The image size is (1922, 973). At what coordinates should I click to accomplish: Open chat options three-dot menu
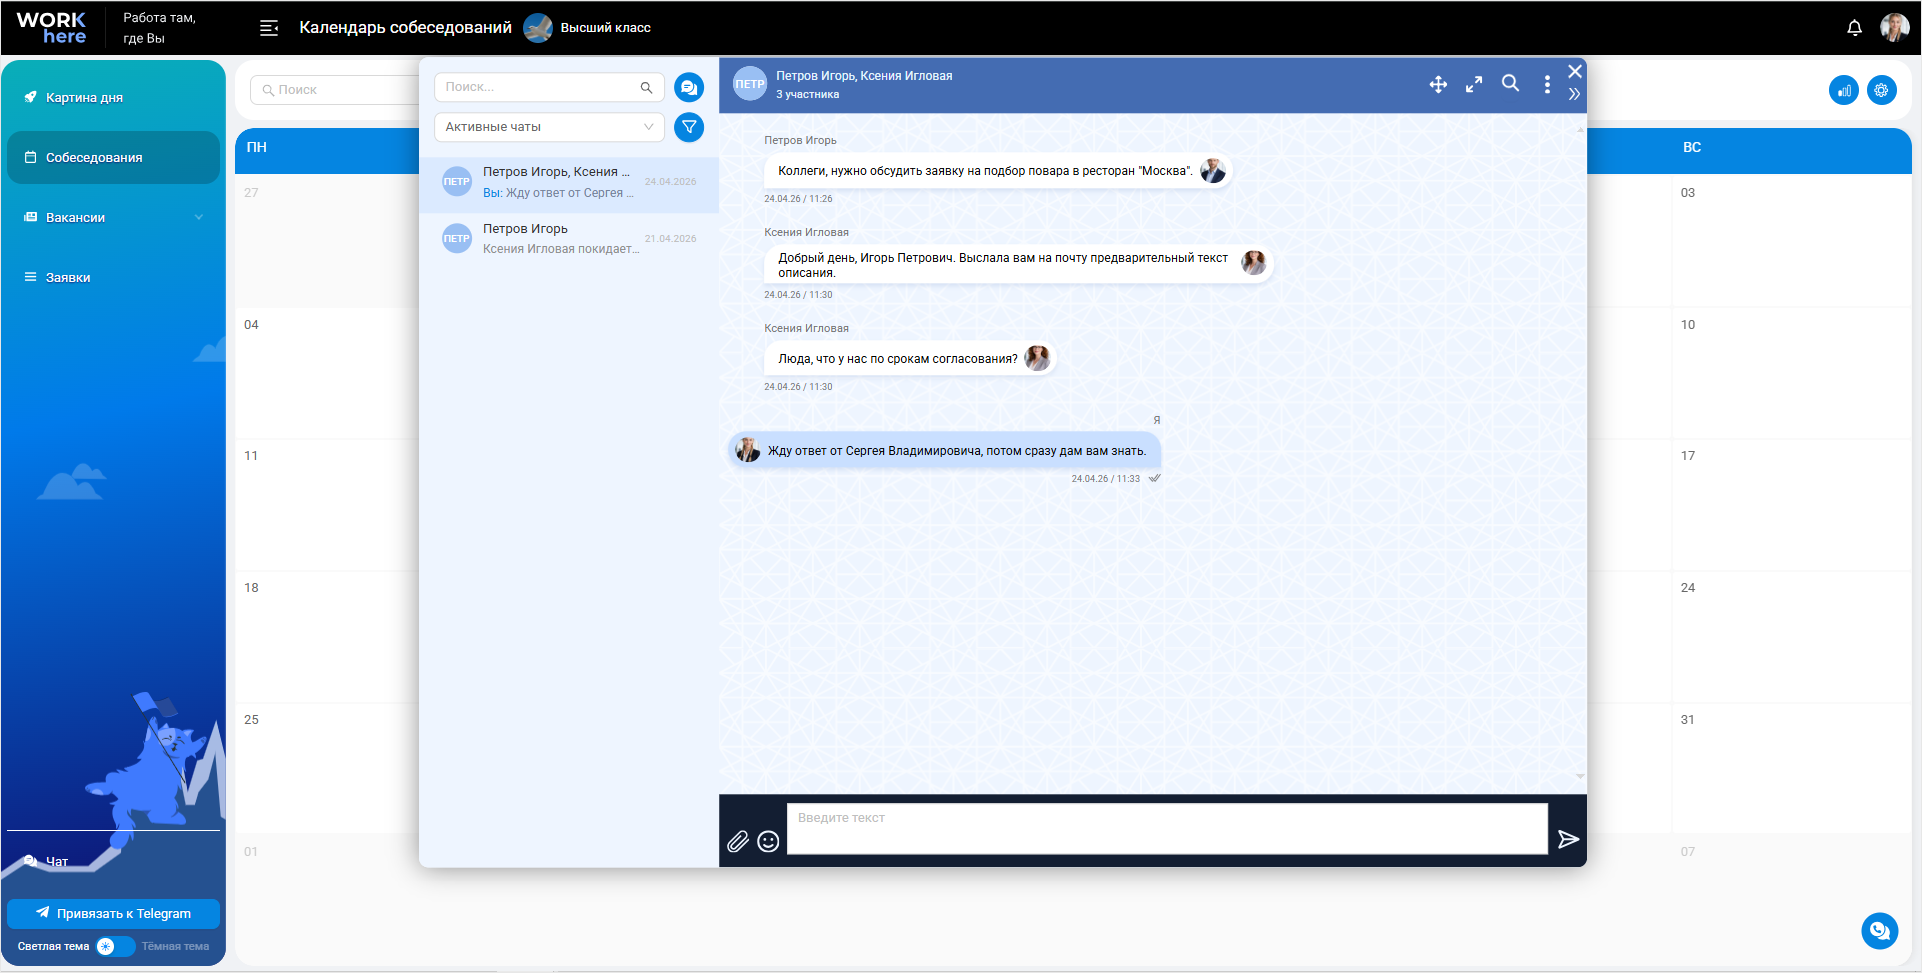tap(1547, 85)
